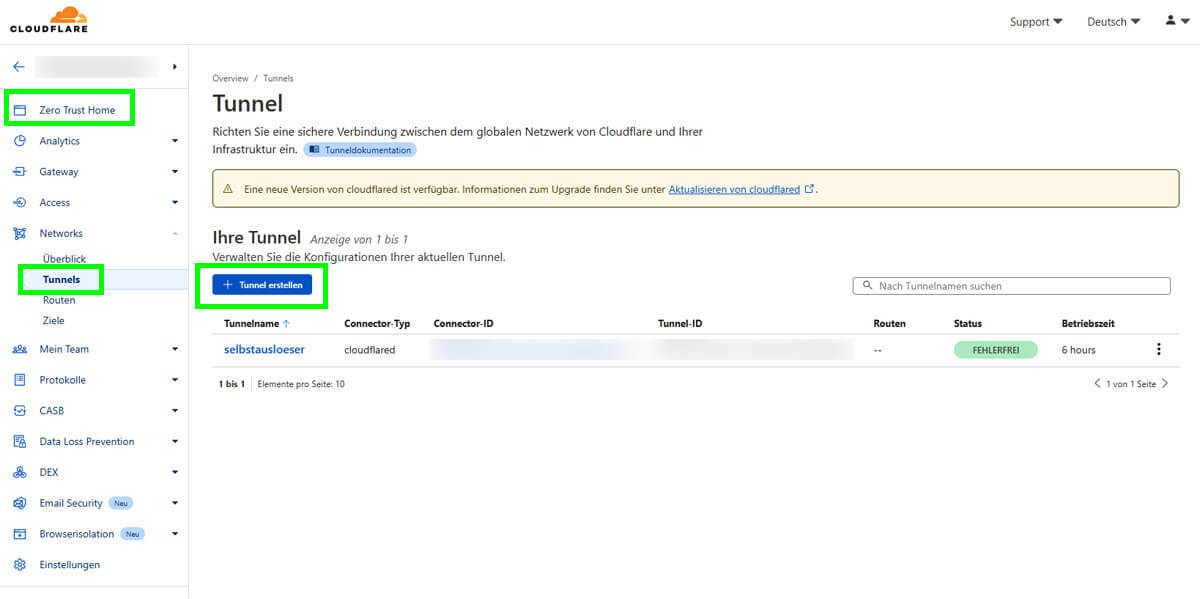The width and height of the screenshot is (1200, 599).
Task: Collapse the Networks section chevron
Action: [x=175, y=234]
